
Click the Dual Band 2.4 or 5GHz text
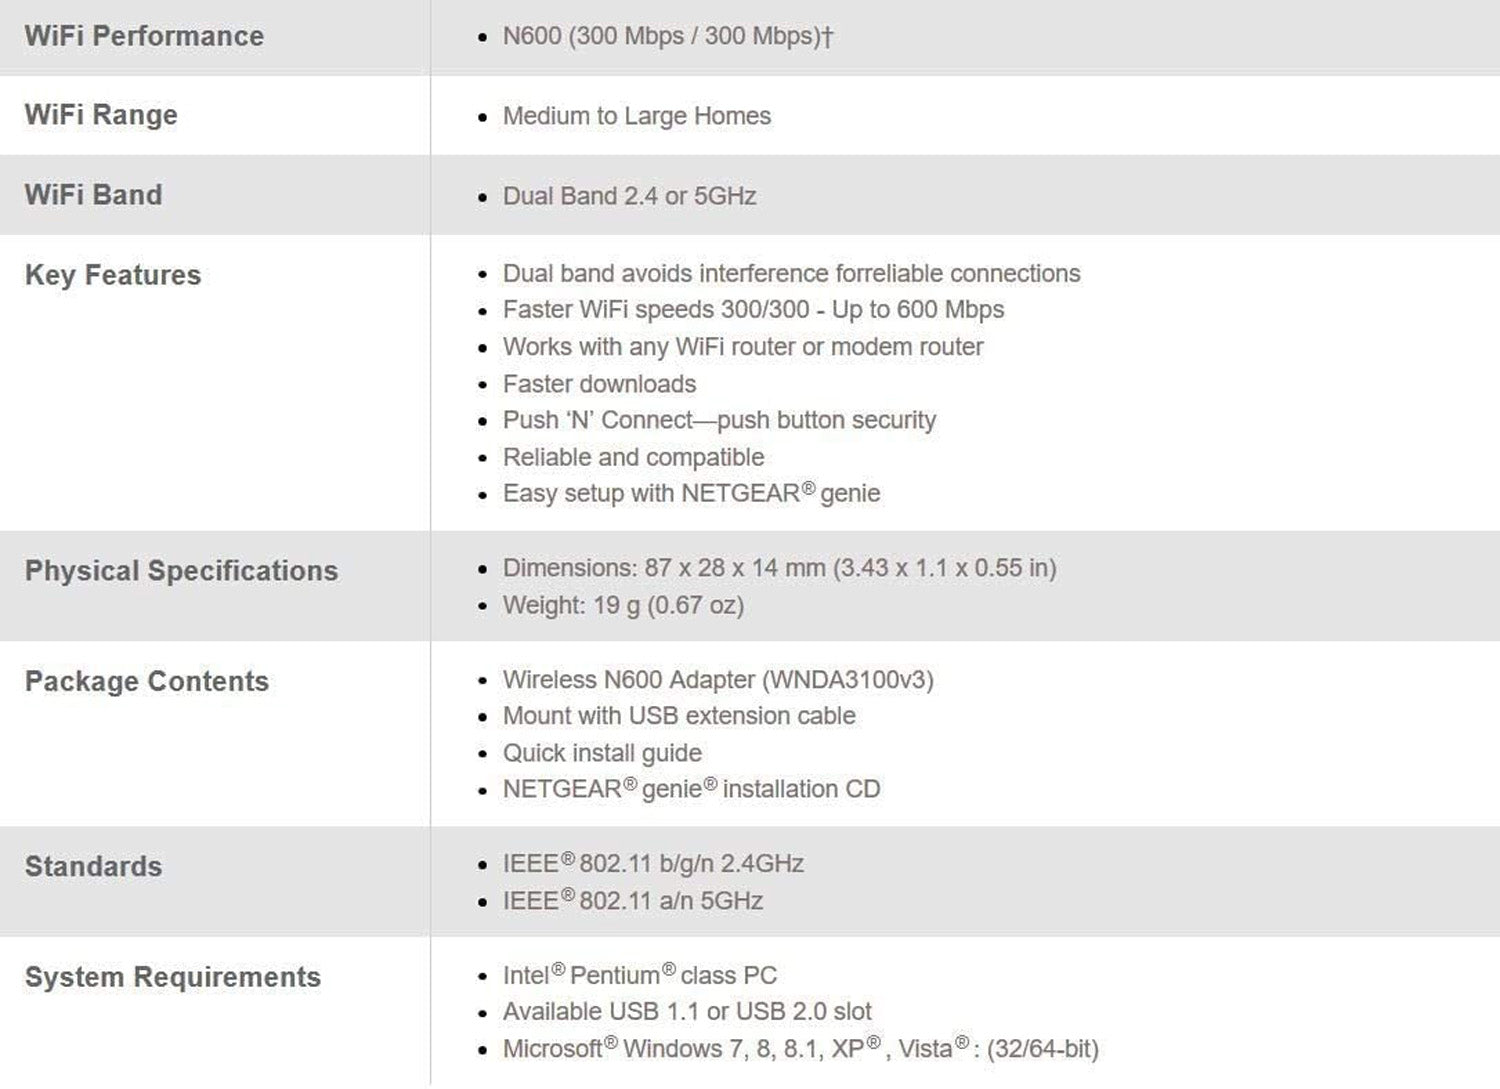point(629,196)
